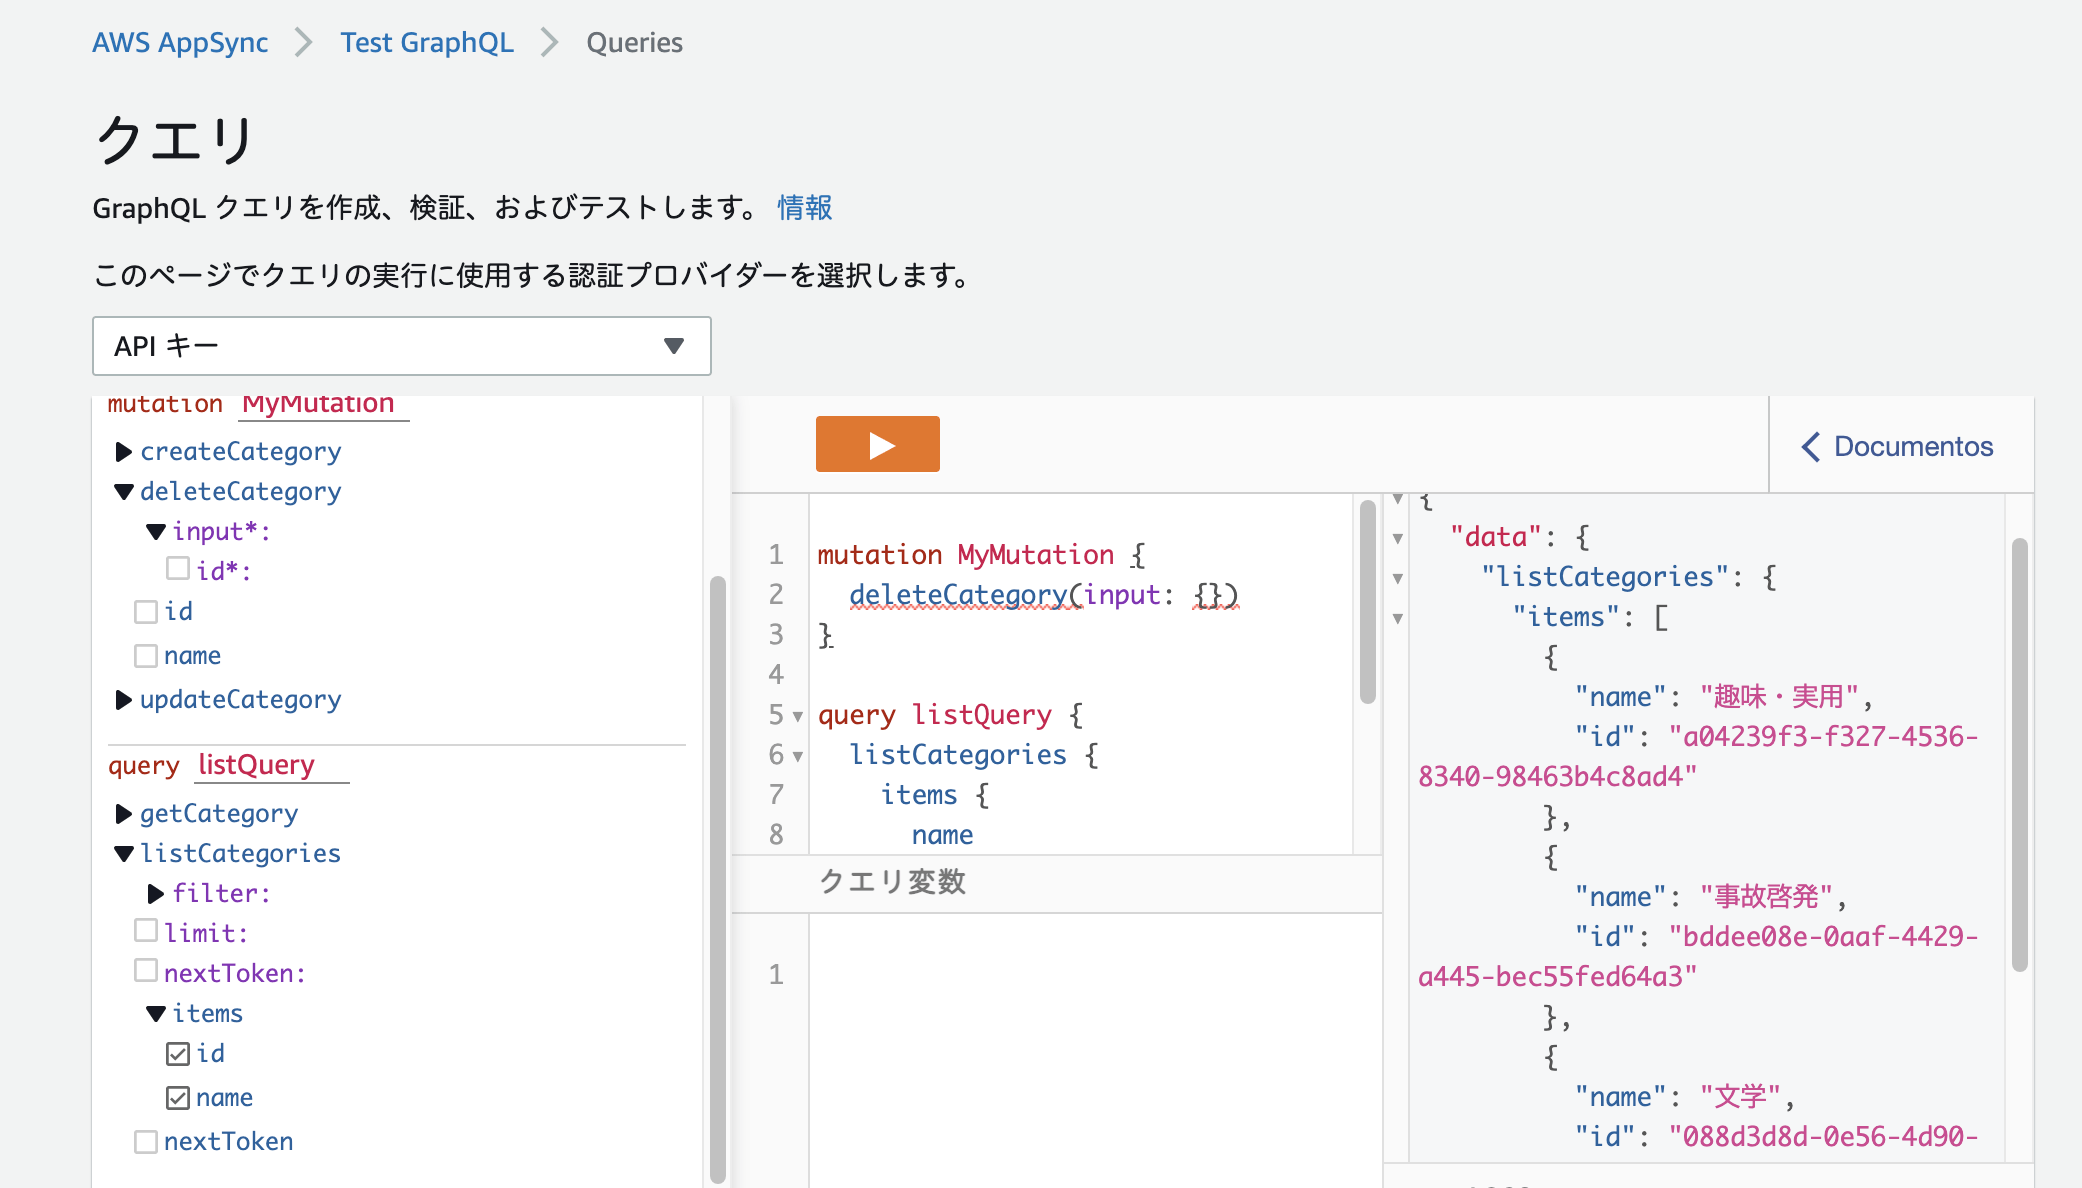
Task: Uncheck the id field under items
Action: [x=178, y=1054]
